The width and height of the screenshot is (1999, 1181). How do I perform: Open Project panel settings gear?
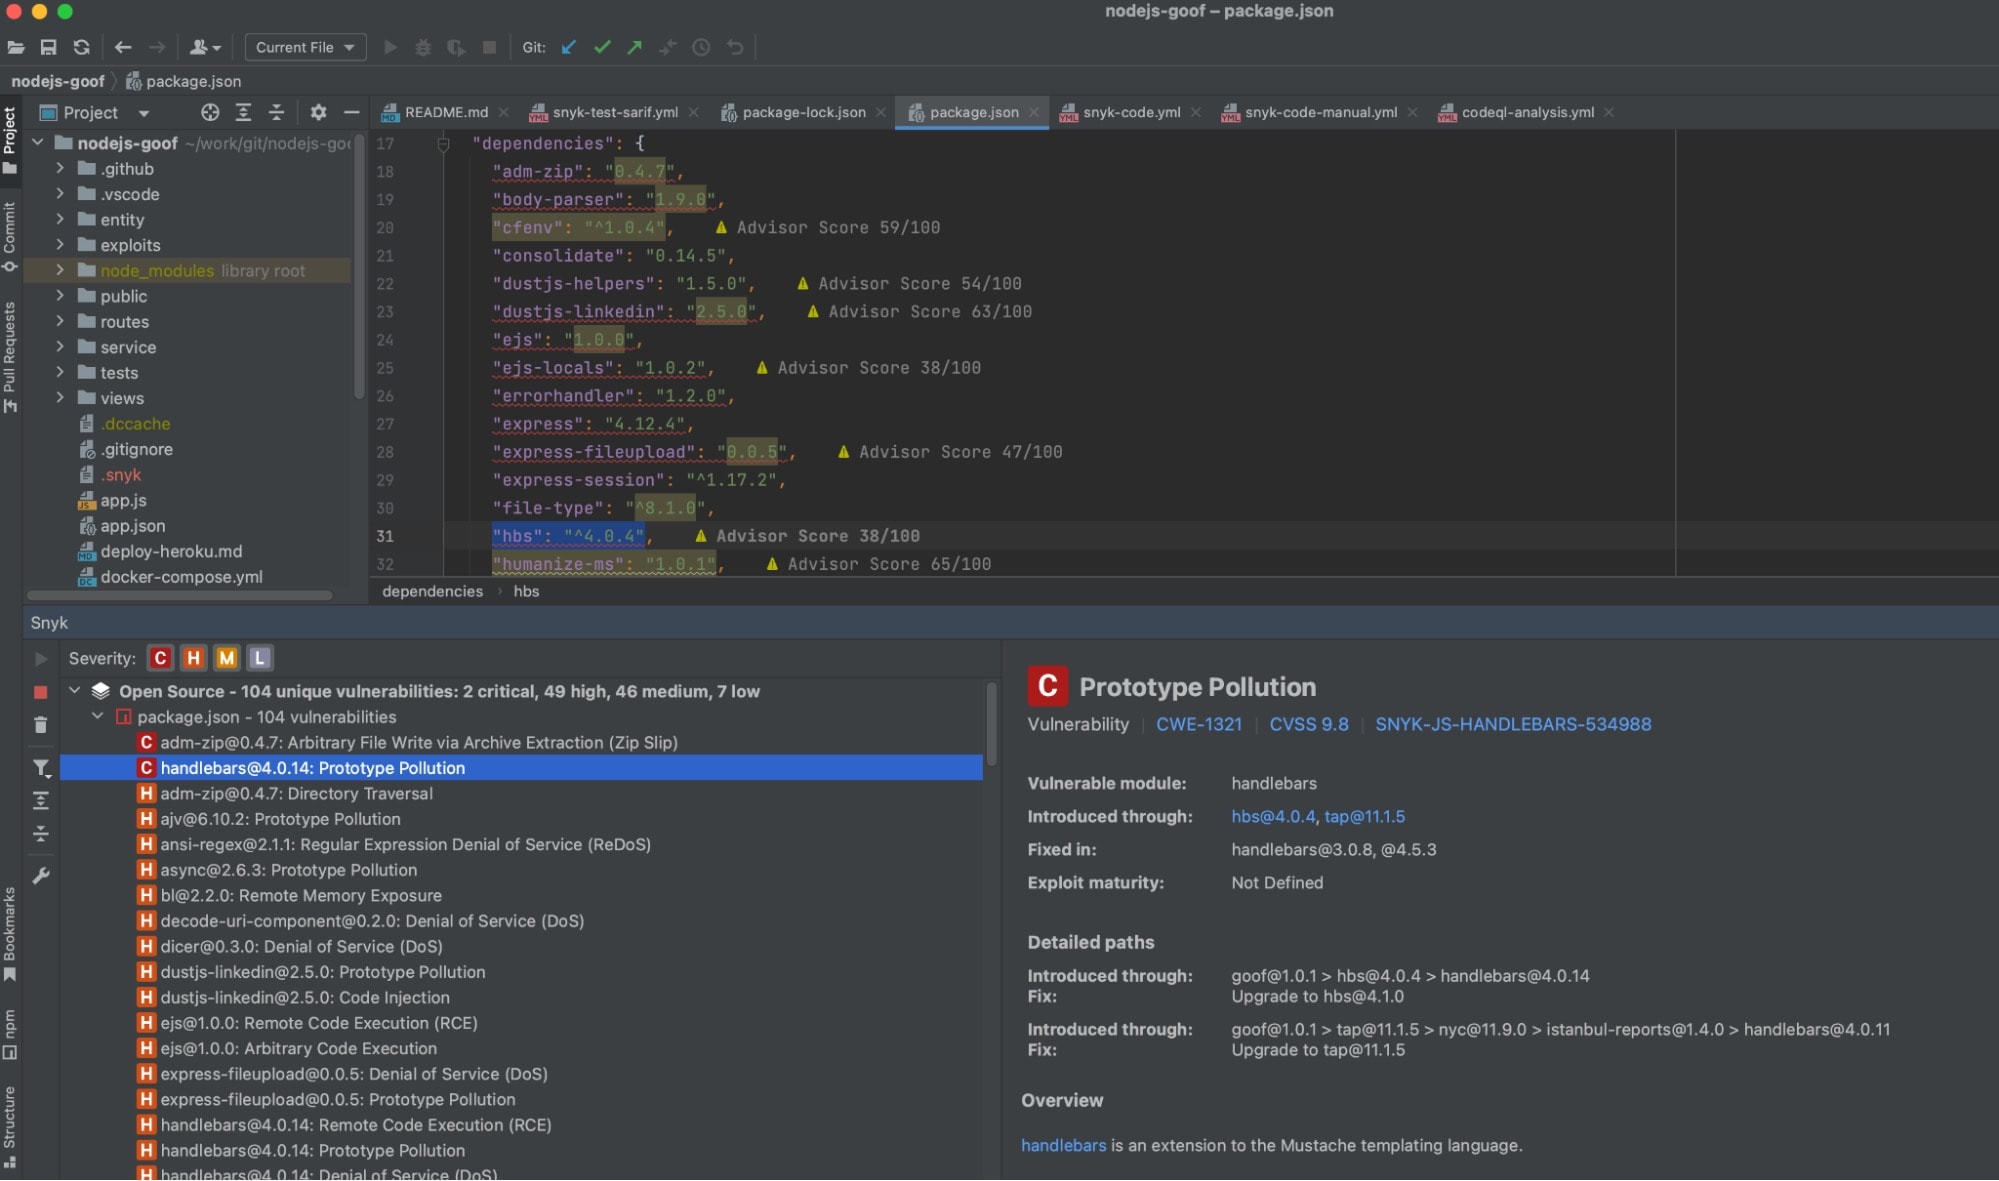click(x=318, y=113)
